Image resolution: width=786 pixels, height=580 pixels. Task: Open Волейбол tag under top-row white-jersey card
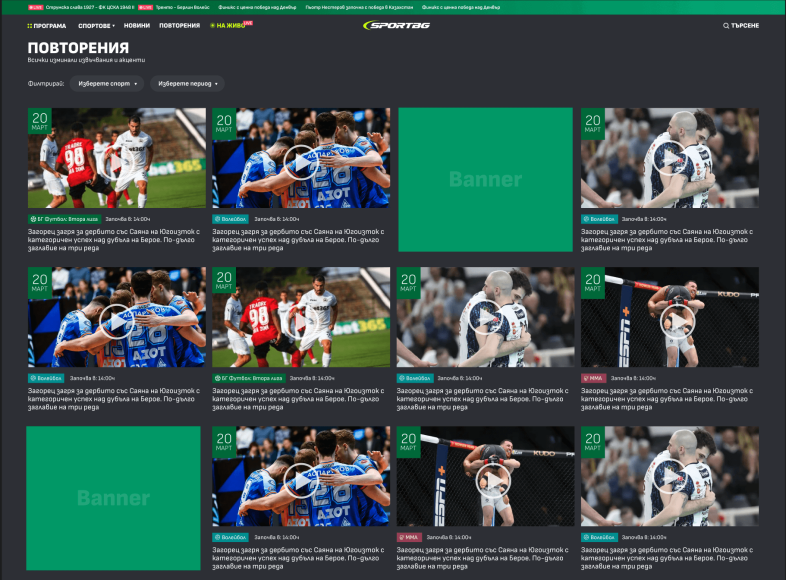pyautogui.click(x=599, y=219)
